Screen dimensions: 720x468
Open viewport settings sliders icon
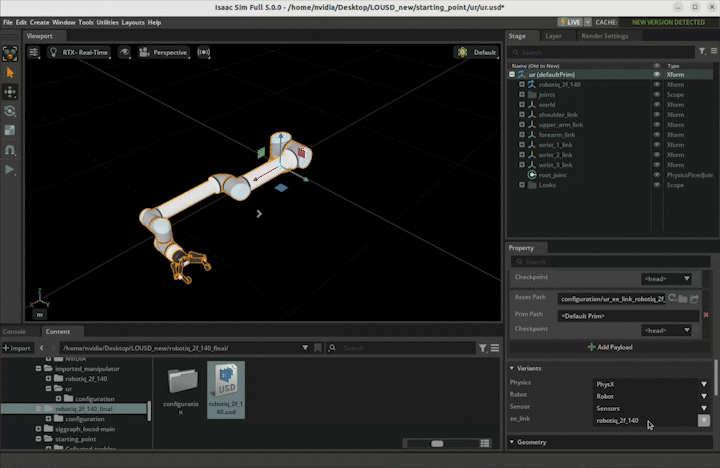pyautogui.click(x=34, y=52)
